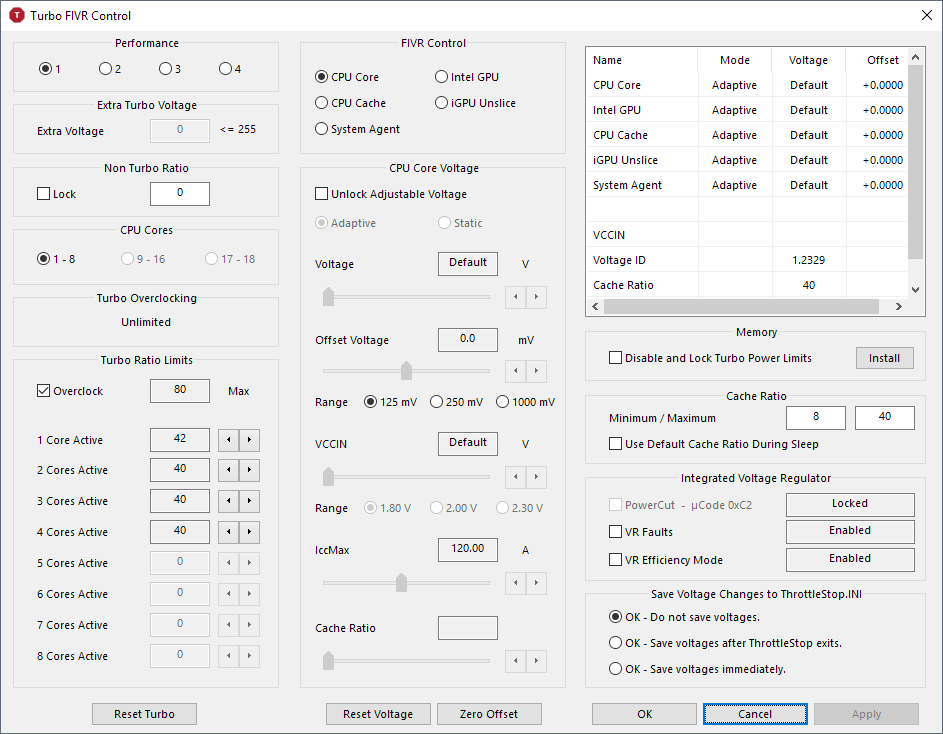Image resolution: width=943 pixels, height=734 pixels.
Task: Click the Overclock Max ratio field
Action: (x=180, y=390)
